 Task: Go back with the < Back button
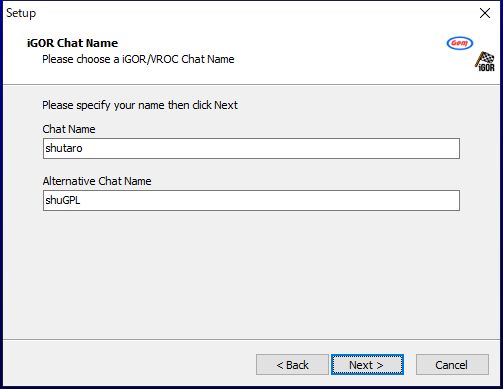[292, 365]
